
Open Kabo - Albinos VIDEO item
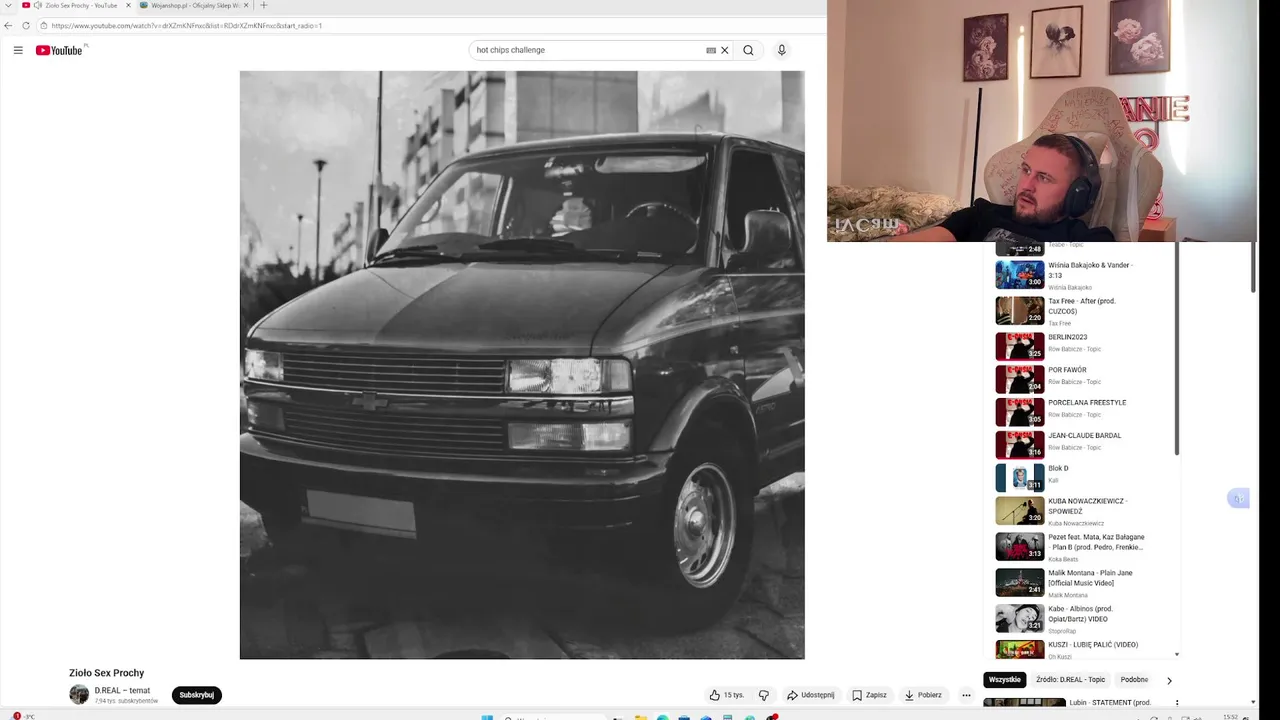1085,619
